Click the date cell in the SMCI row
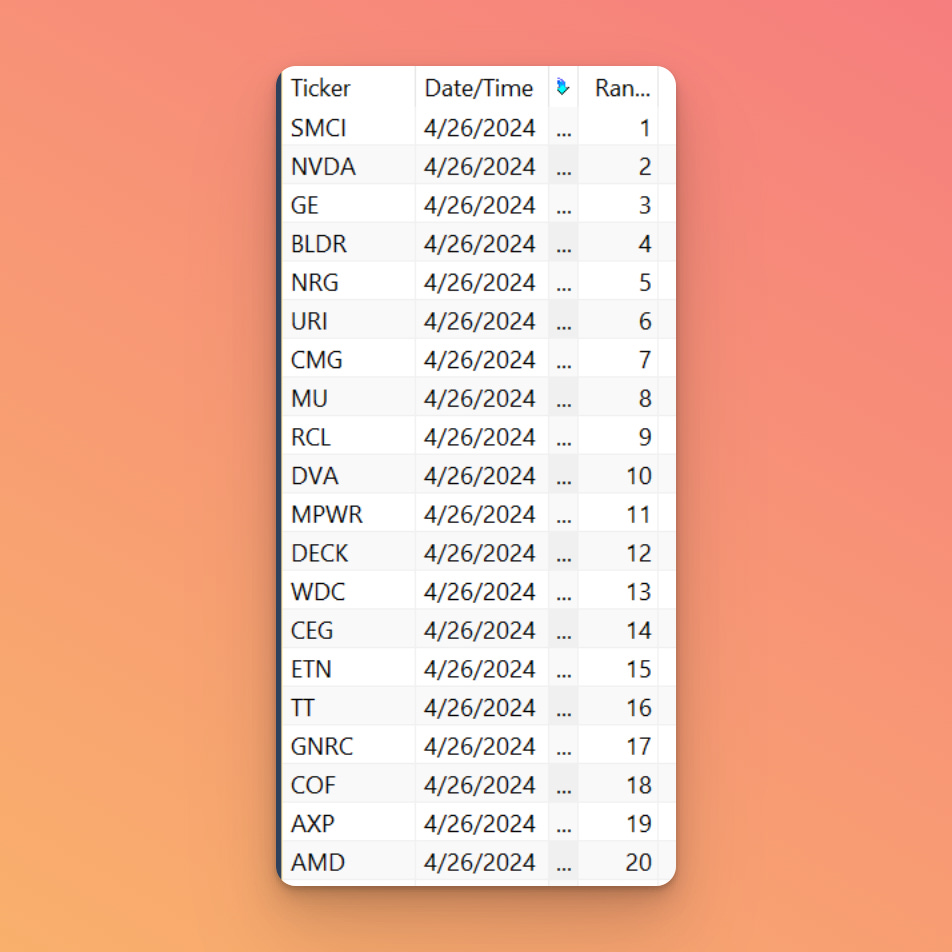The image size is (952, 952). tap(481, 128)
